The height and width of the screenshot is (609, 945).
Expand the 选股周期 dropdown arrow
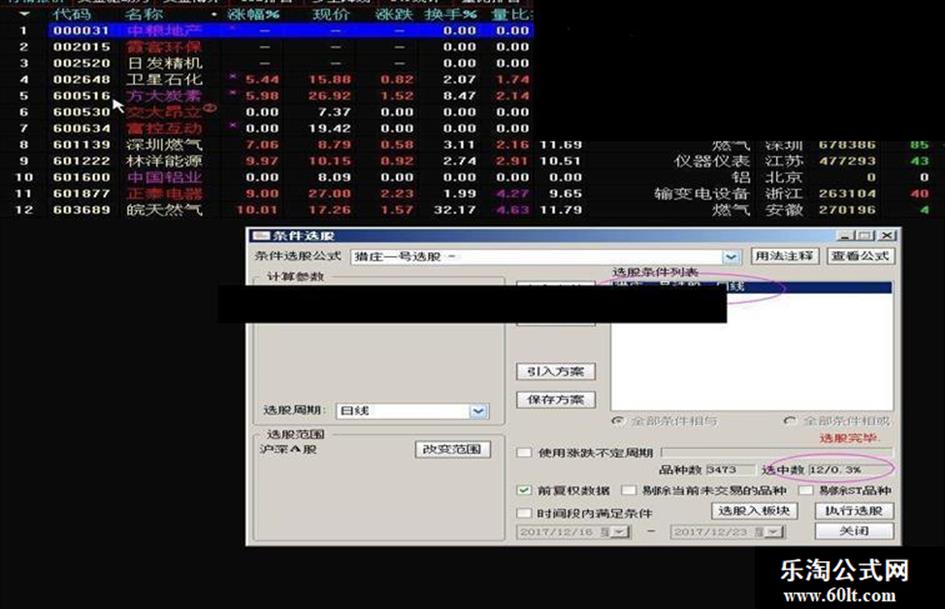point(478,411)
